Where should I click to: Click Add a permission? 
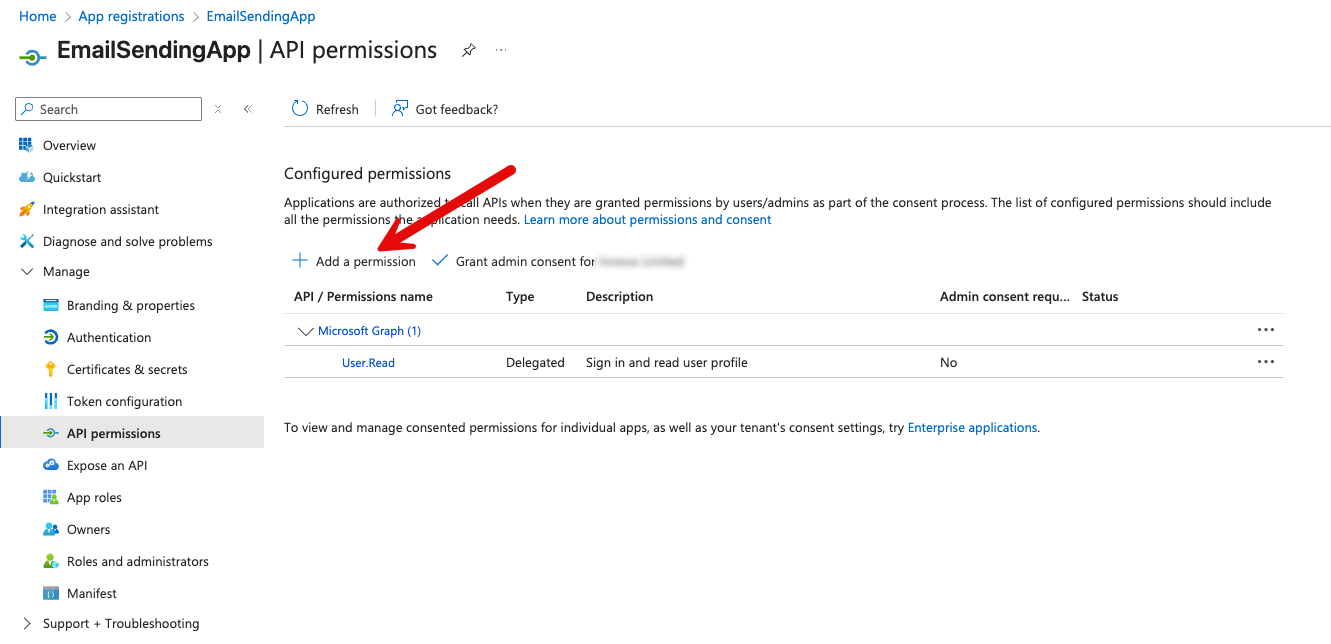[x=354, y=260]
